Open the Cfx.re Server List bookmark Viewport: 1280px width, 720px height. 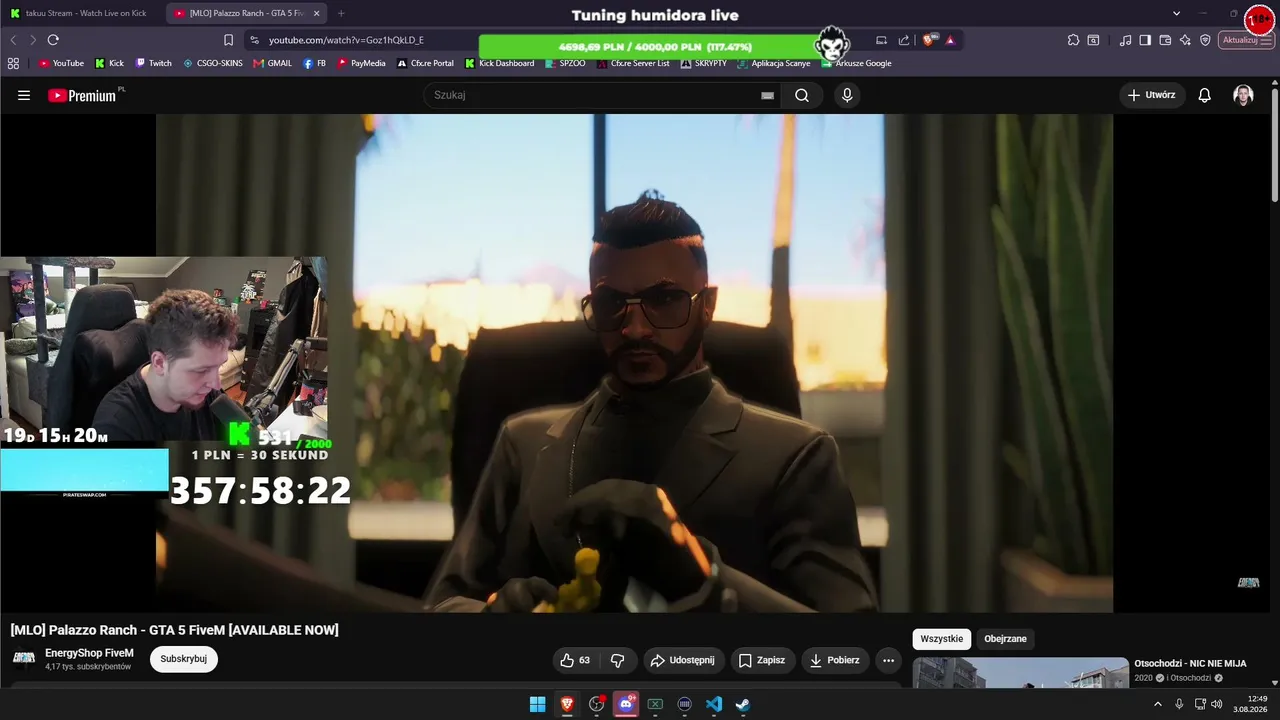coord(633,63)
